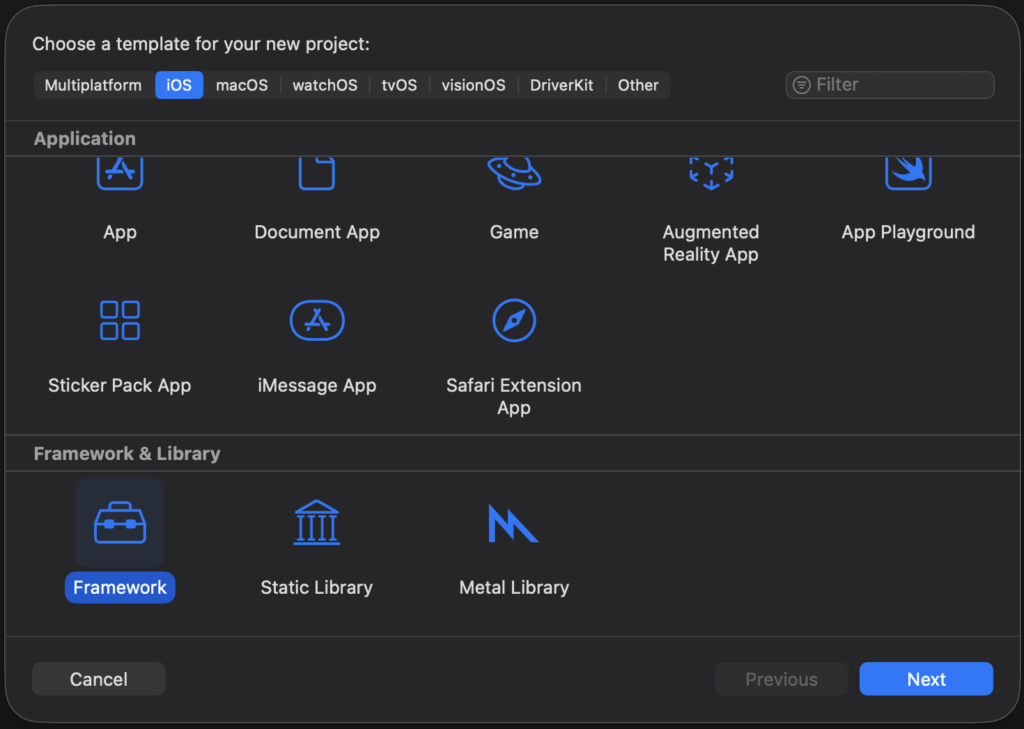Image resolution: width=1024 pixels, height=729 pixels.
Task: Switch to the Multiplatform tab
Action: tap(93, 85)
